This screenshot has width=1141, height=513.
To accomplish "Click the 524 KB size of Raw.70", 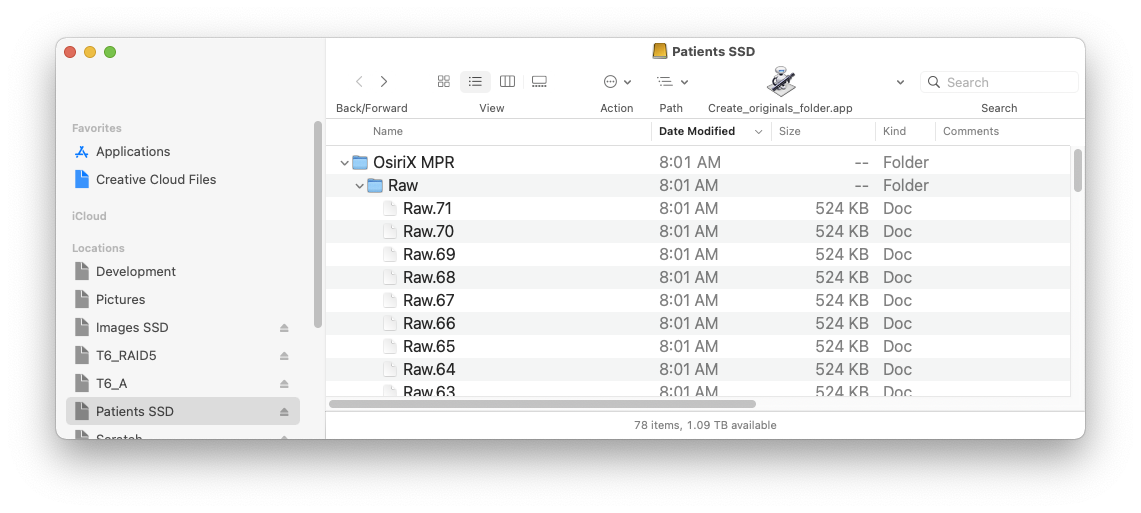I will [842, 231].
